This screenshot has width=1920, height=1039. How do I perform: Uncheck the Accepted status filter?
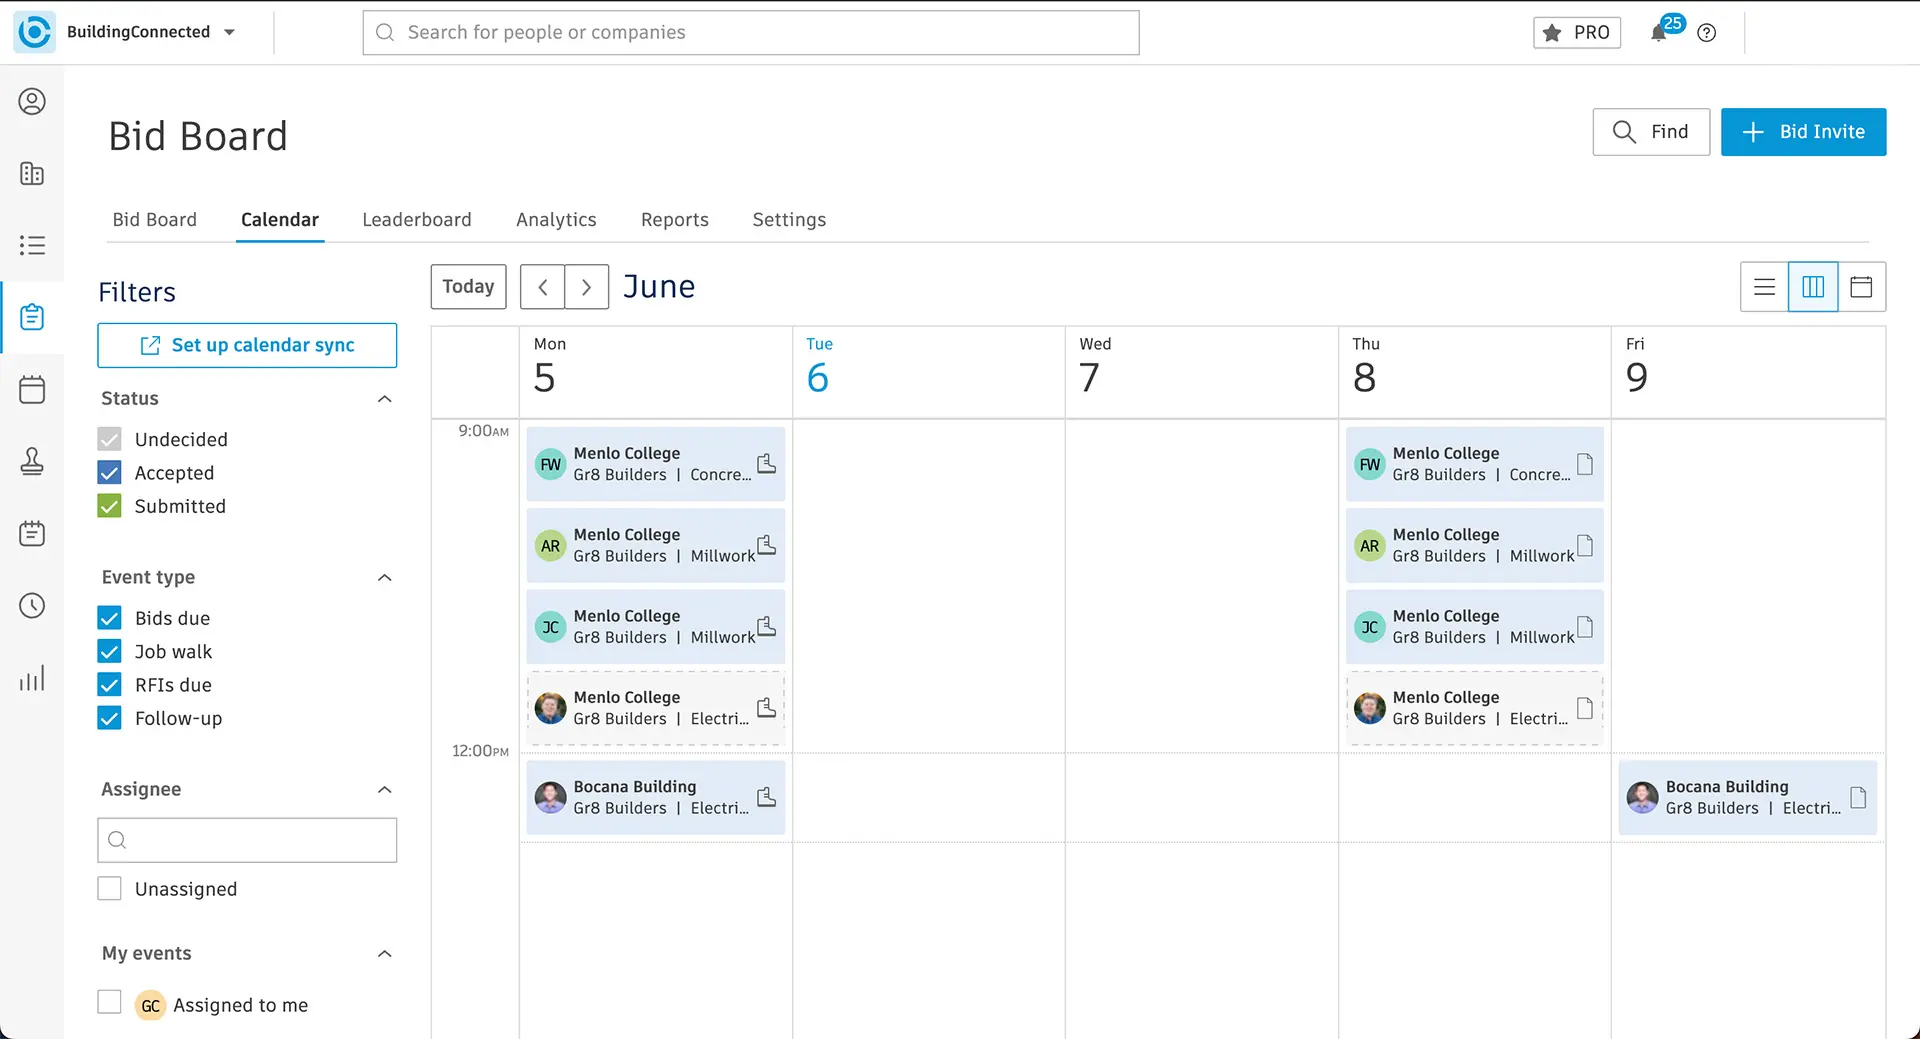tap(110, 473)
